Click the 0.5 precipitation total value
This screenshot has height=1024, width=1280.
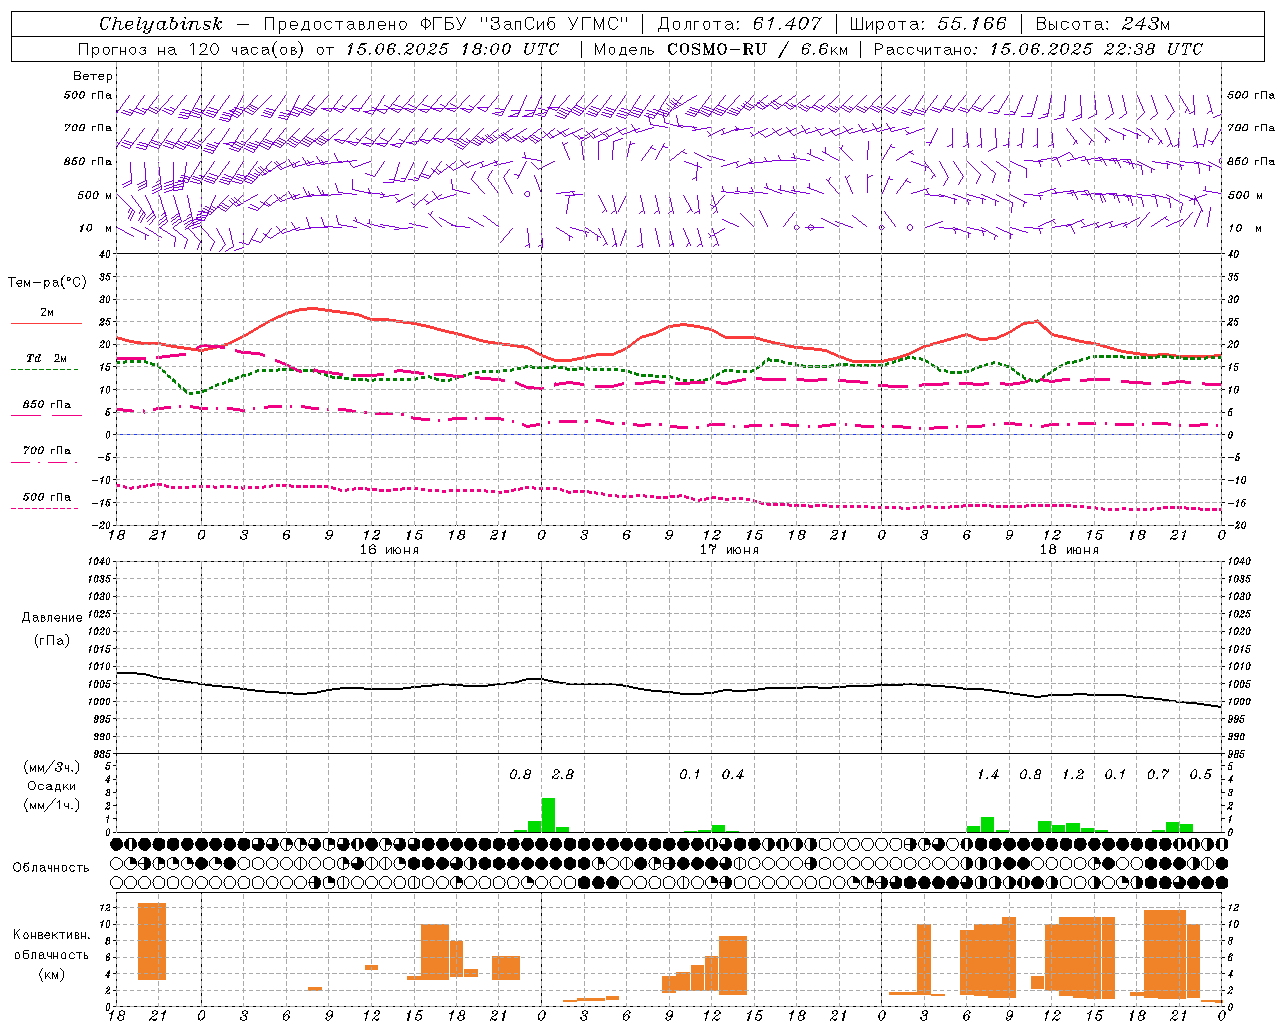1201,774
